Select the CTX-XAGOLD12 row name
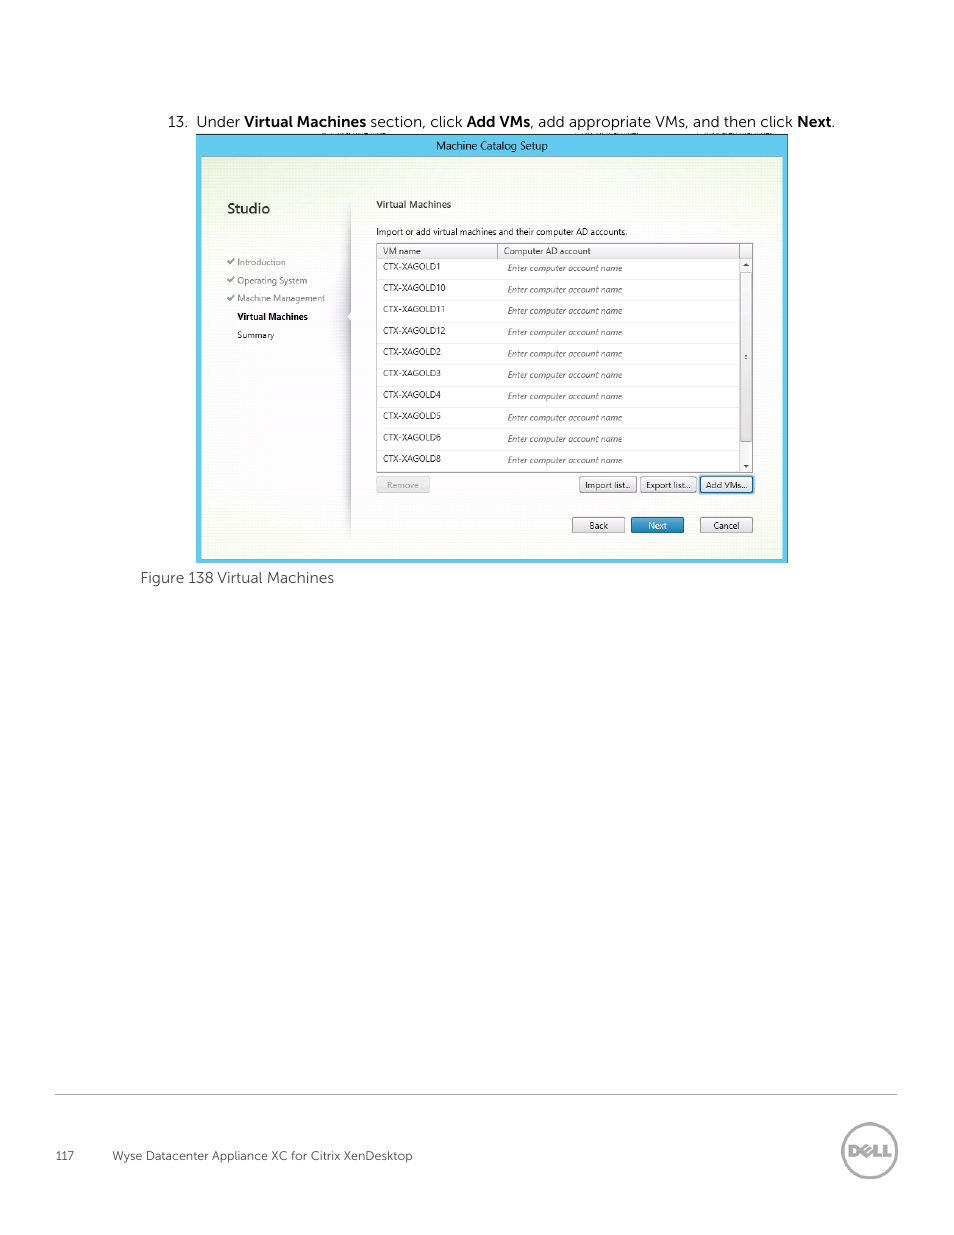Screen dimensions: 954x1235 pos(414,331)
